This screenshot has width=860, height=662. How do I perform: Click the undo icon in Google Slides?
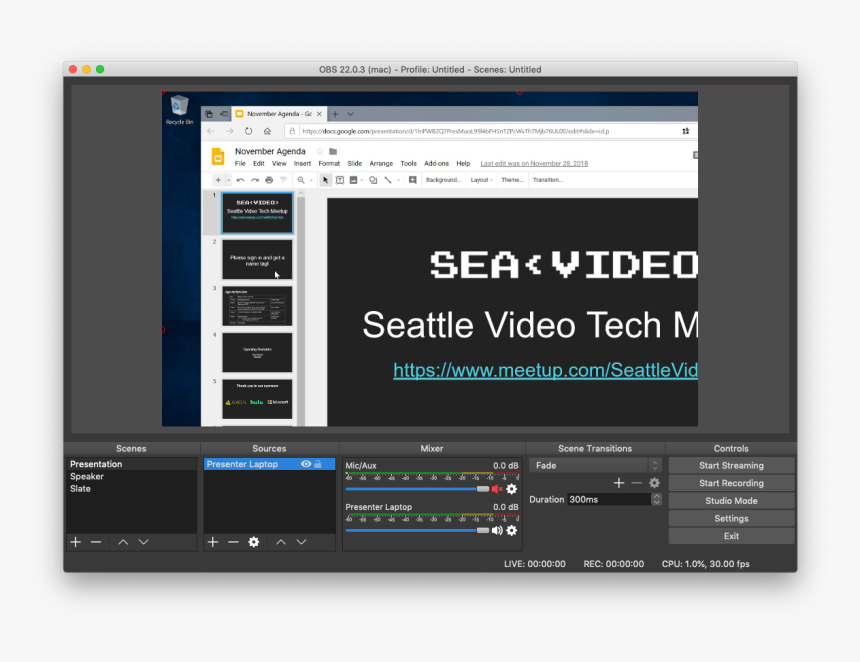pos(240,180)
